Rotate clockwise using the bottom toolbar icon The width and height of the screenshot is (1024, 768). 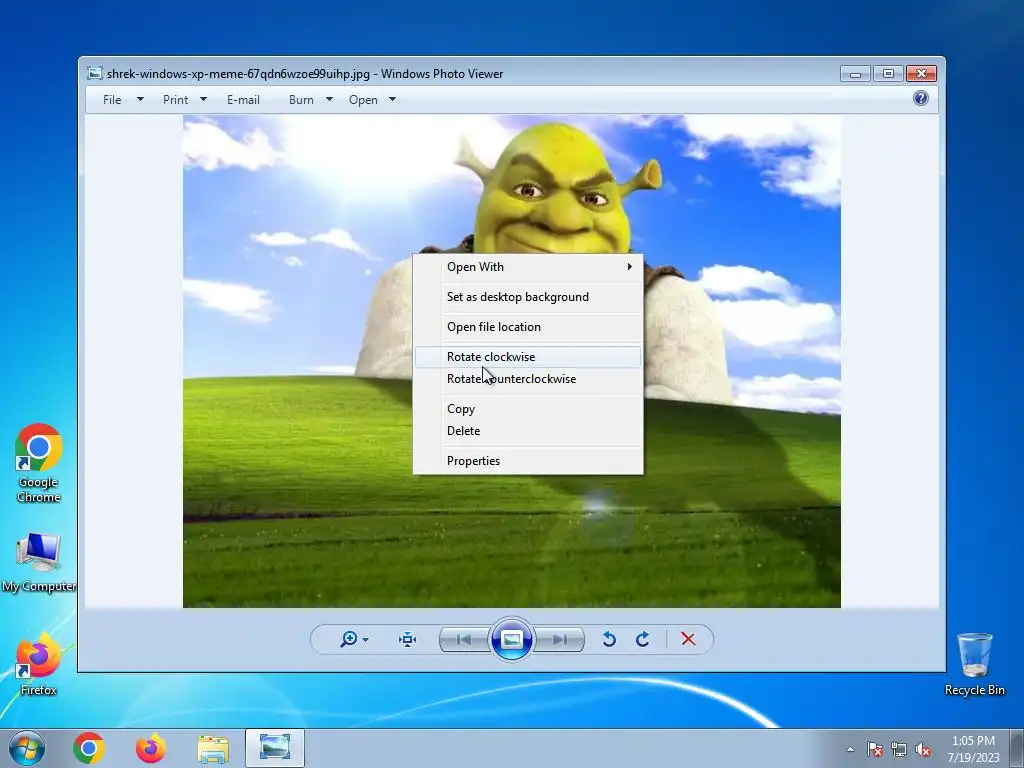point(643,639)
